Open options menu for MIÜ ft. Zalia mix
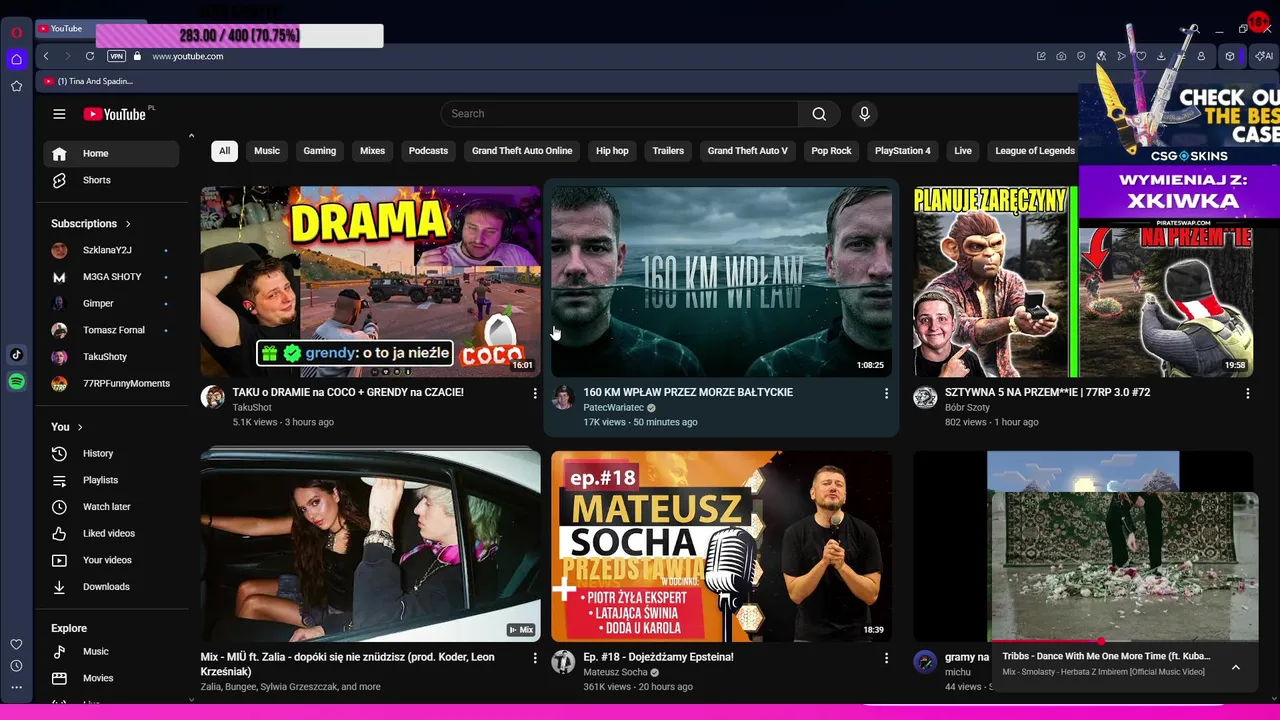The image size is (1280, 720). (535, 658)
